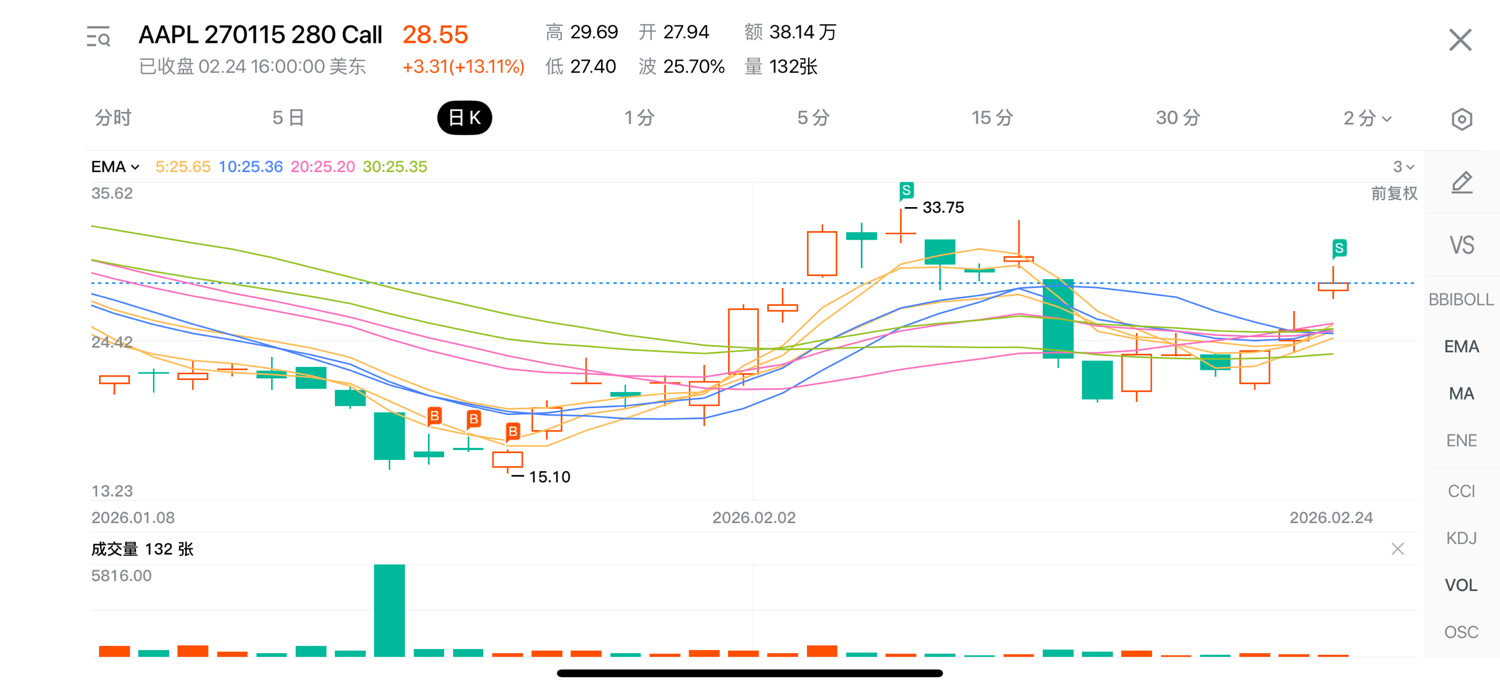This screenshot has height=690, width=1500.
Task: Click the 15.10 low price label
Action: click(549, 477)
